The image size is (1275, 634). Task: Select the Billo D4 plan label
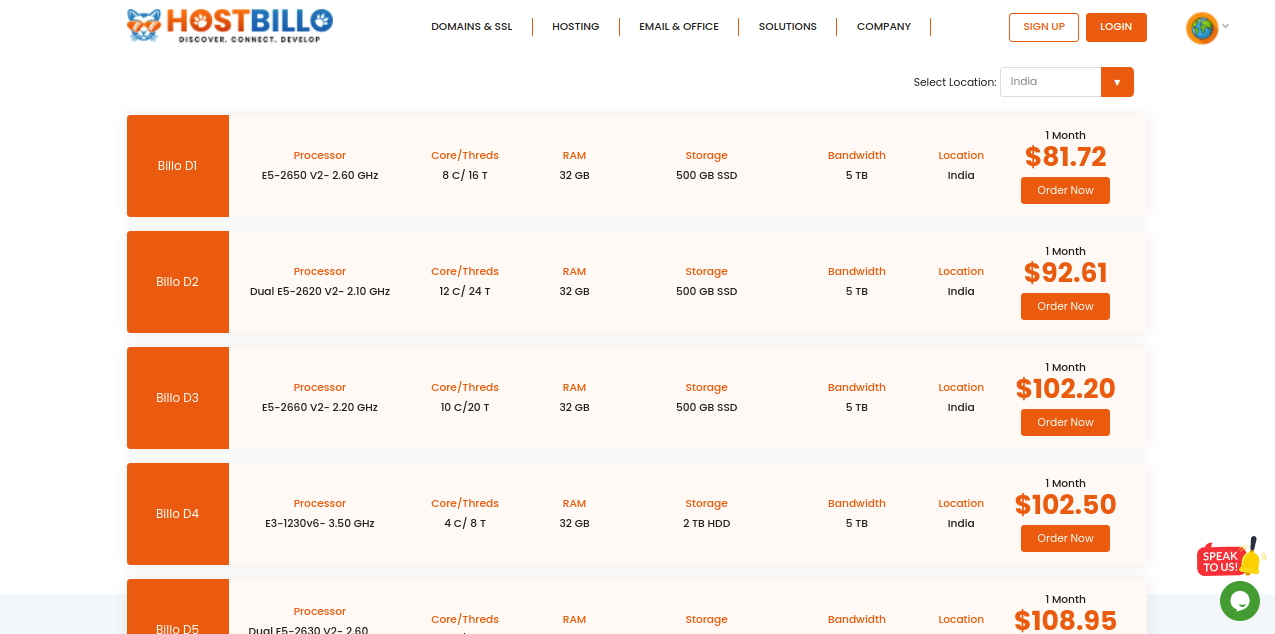(177, 514)
